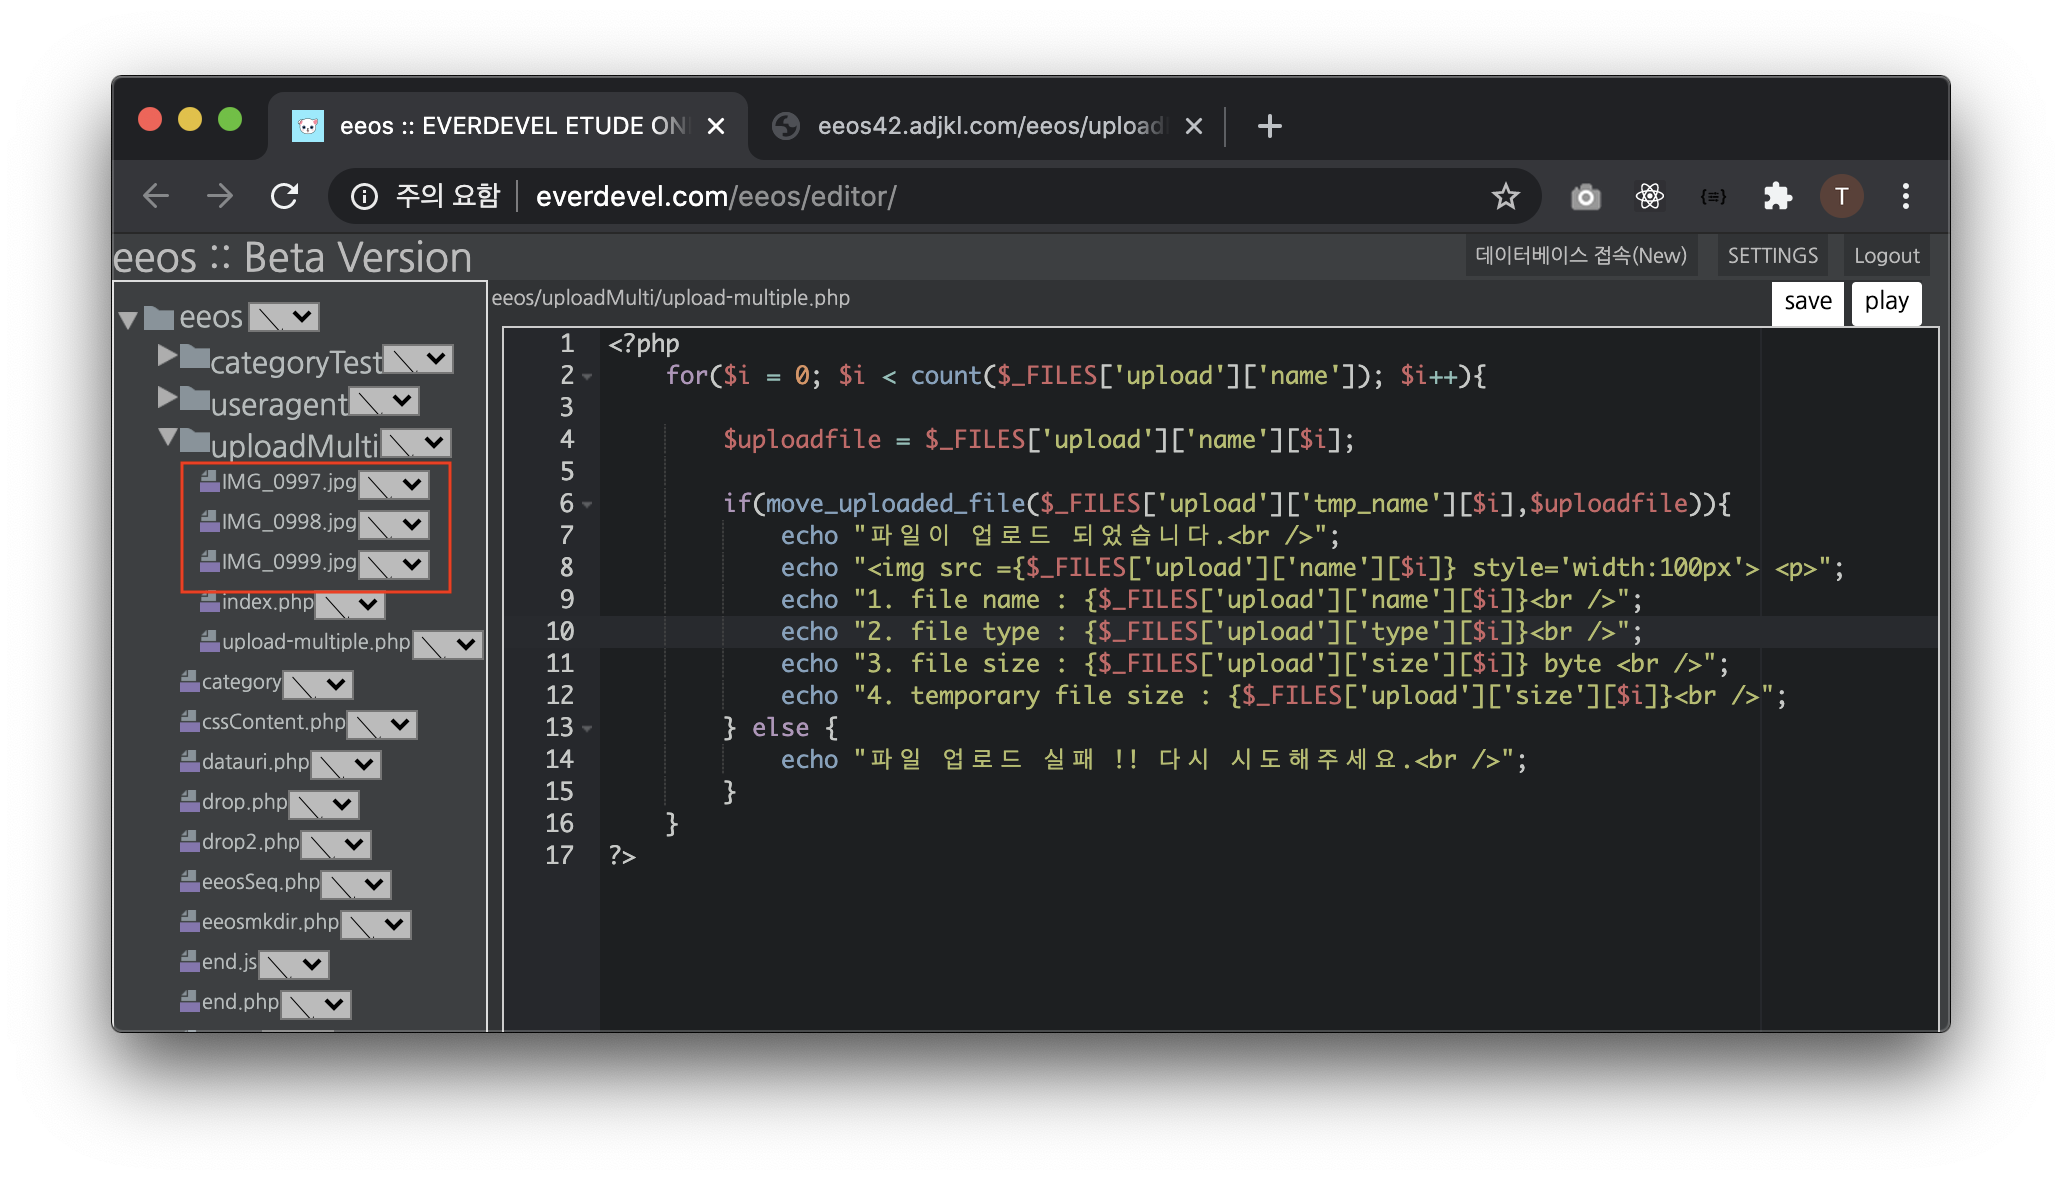Click the address bar URL
This screenshot has width=2062, height=1180.
(x=716, y=196)
